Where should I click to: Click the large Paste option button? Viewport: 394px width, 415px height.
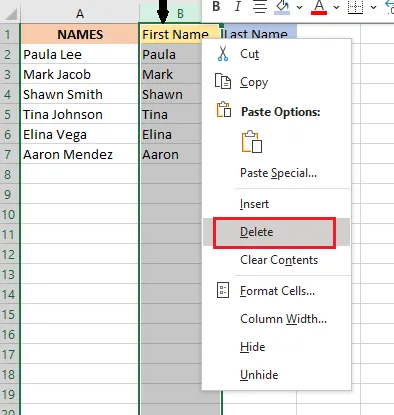252,142
